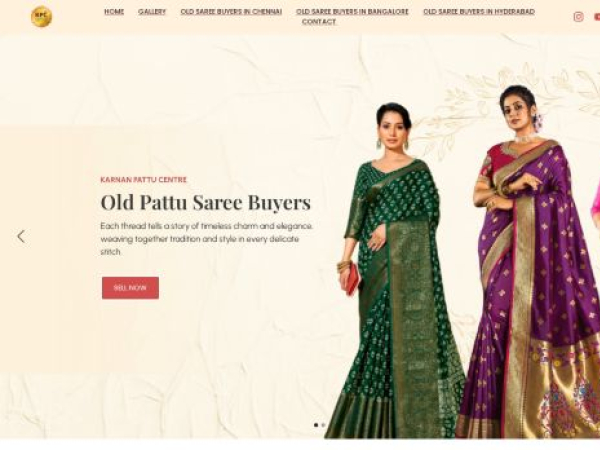Click the gold KPC logo
The height and width of the screenshot is (450, 600).
(x=41, y=17)
